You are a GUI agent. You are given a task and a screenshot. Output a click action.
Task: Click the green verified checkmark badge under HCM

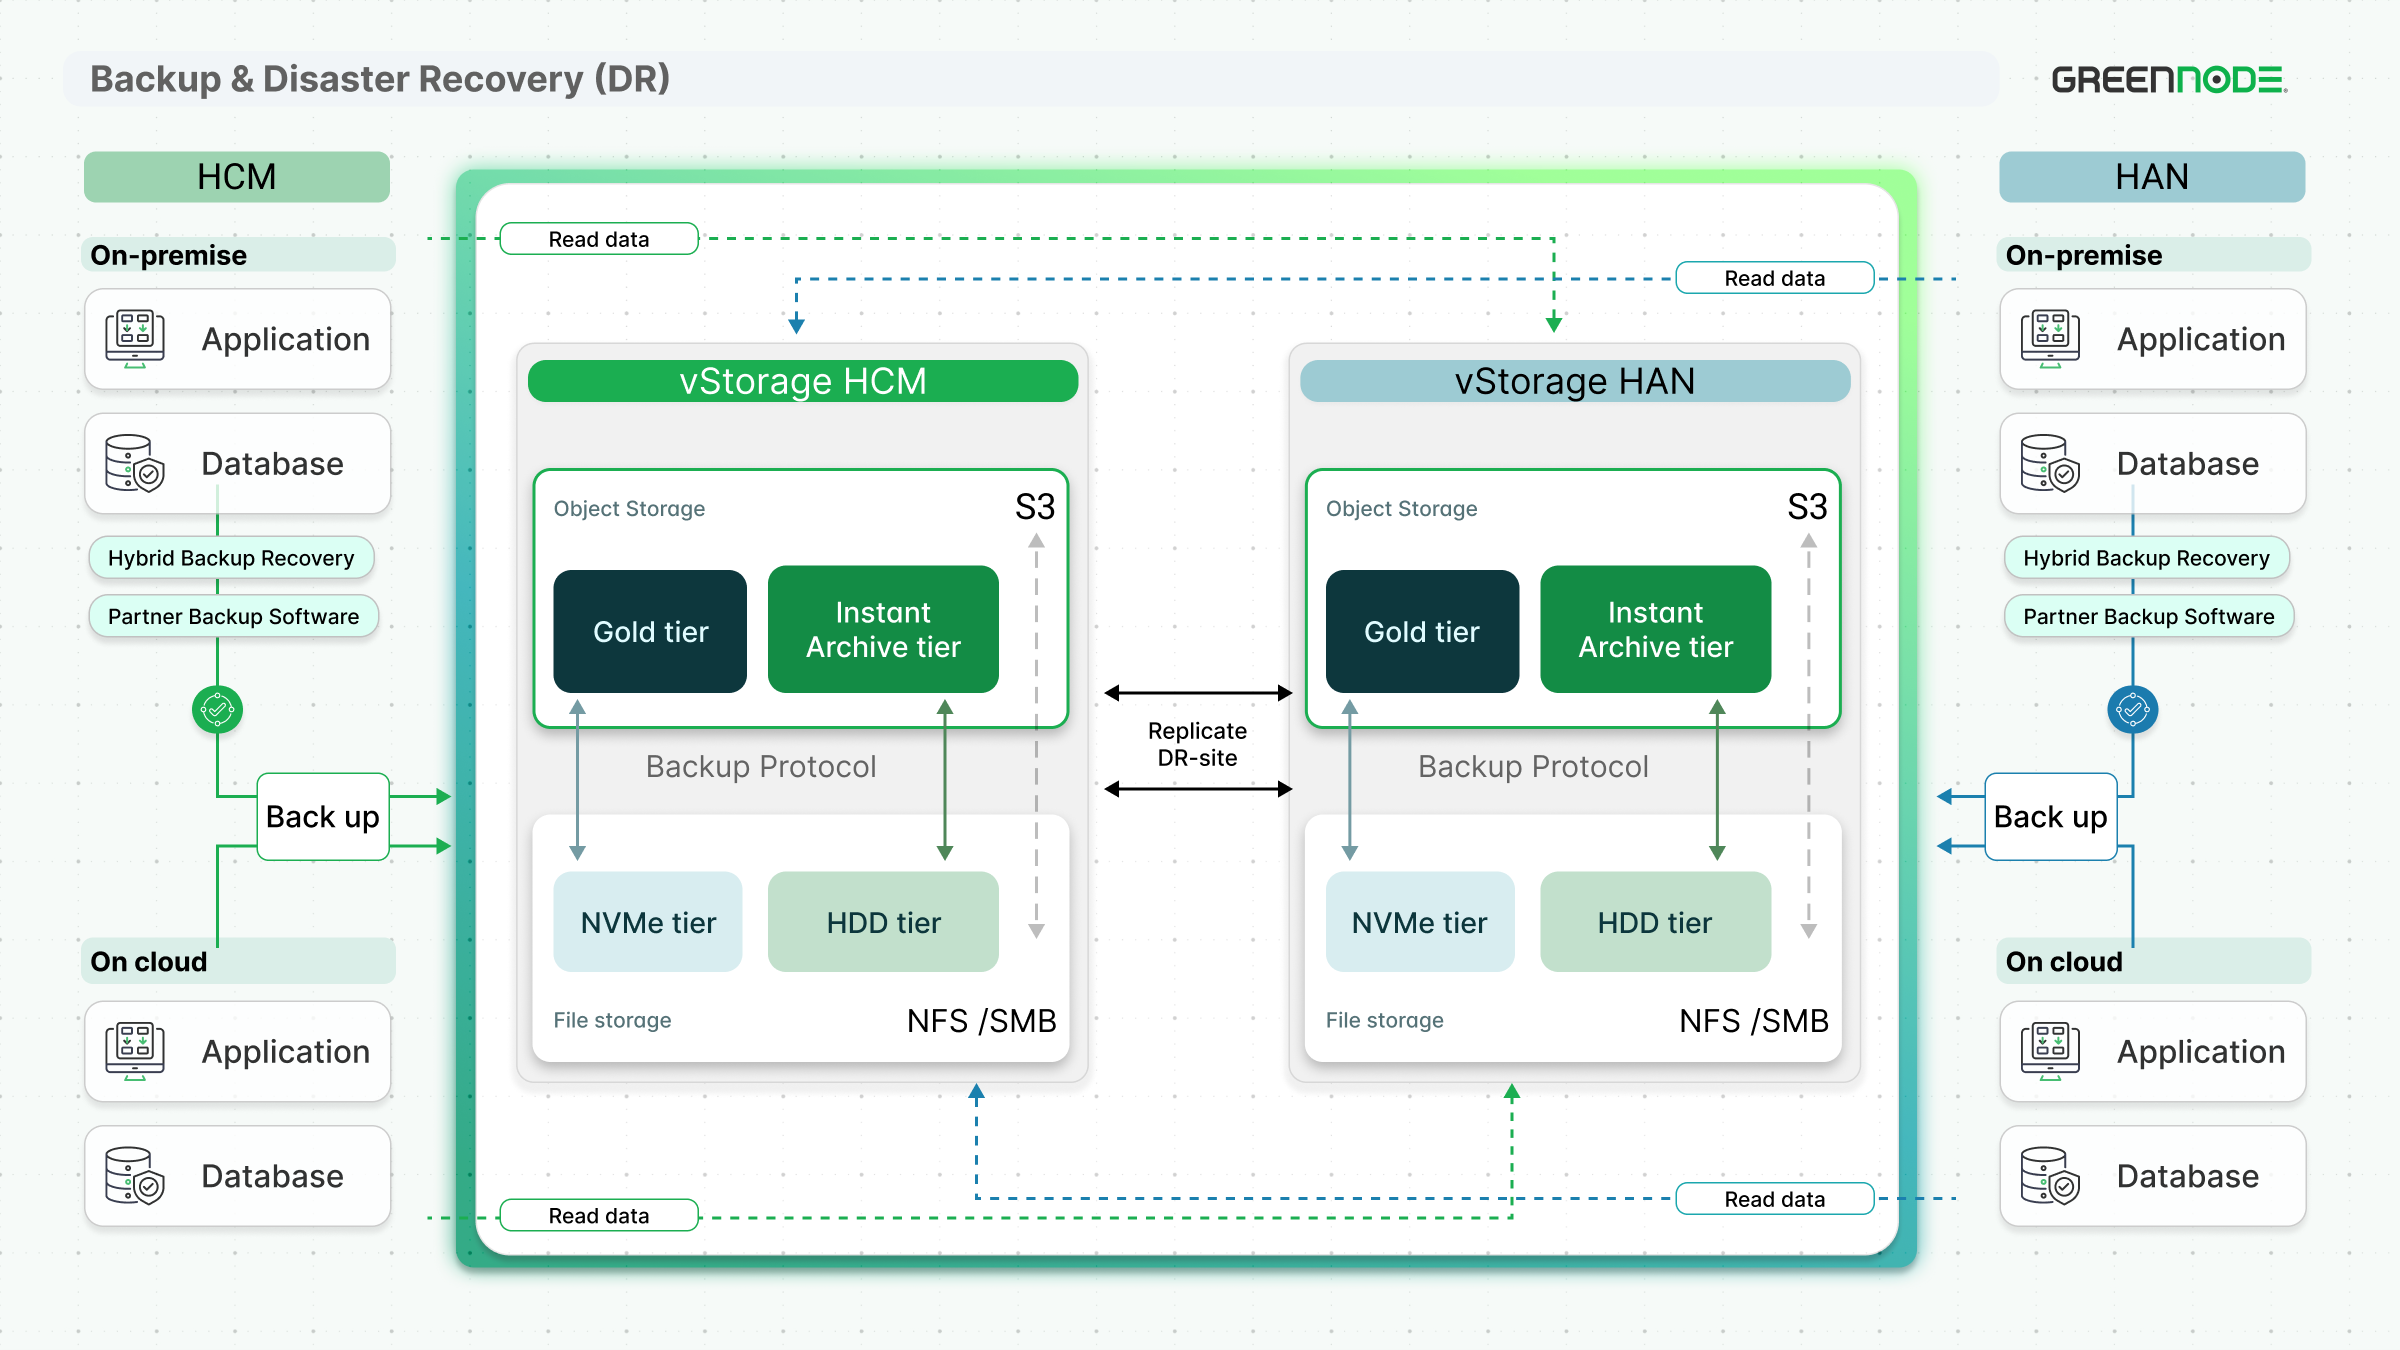point(217,710)
